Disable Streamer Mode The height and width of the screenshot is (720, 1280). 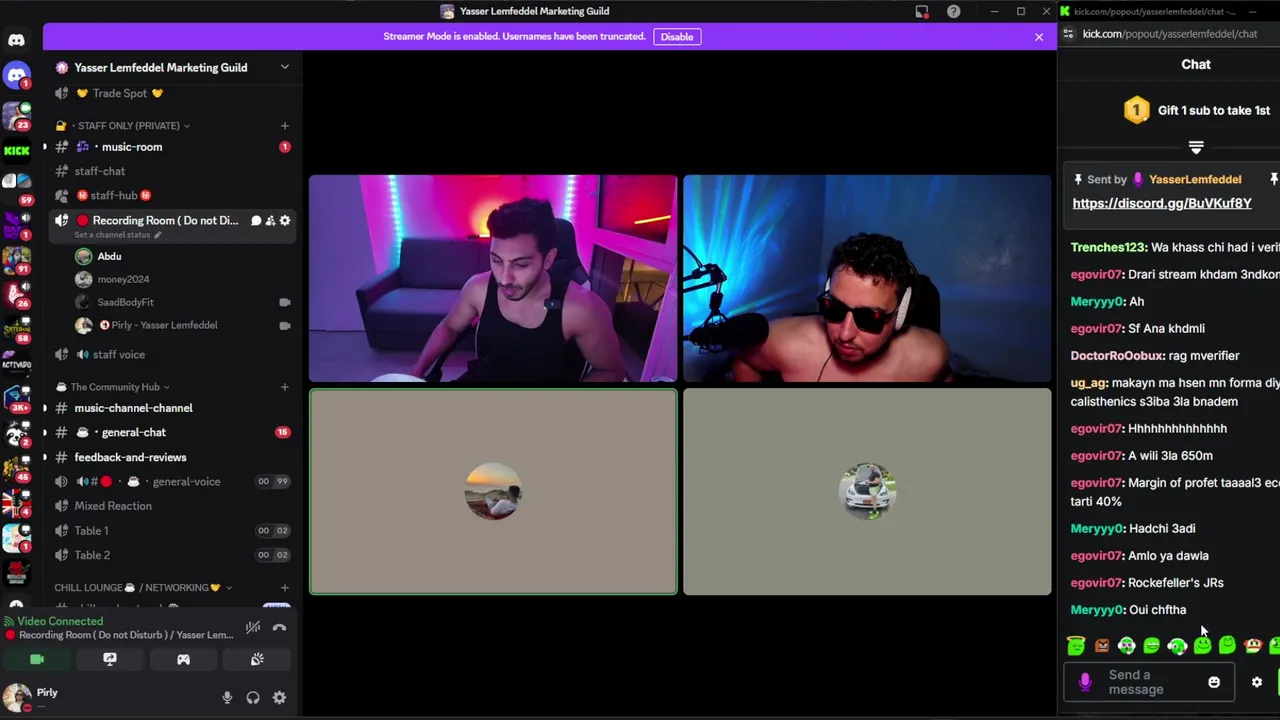676,36
